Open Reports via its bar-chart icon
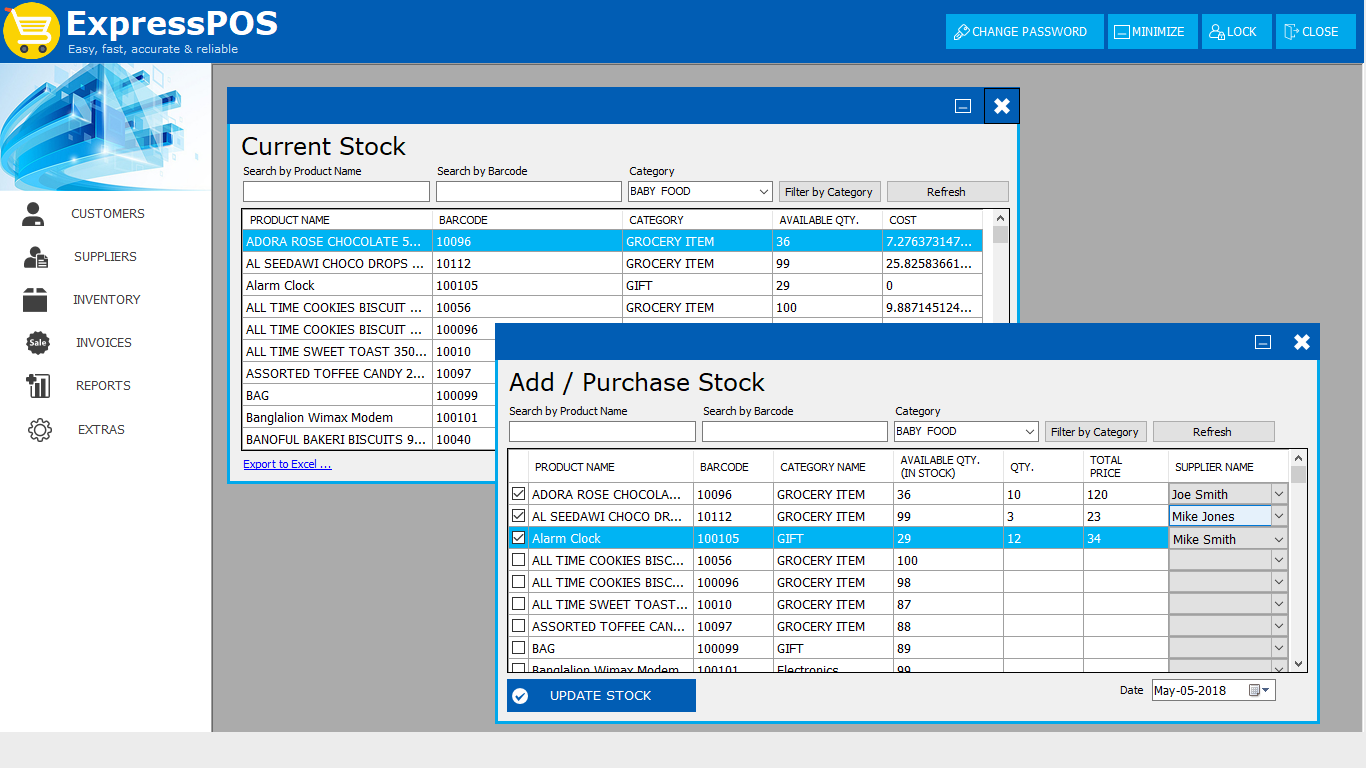 pyautogui.click(x=36, y=385)
